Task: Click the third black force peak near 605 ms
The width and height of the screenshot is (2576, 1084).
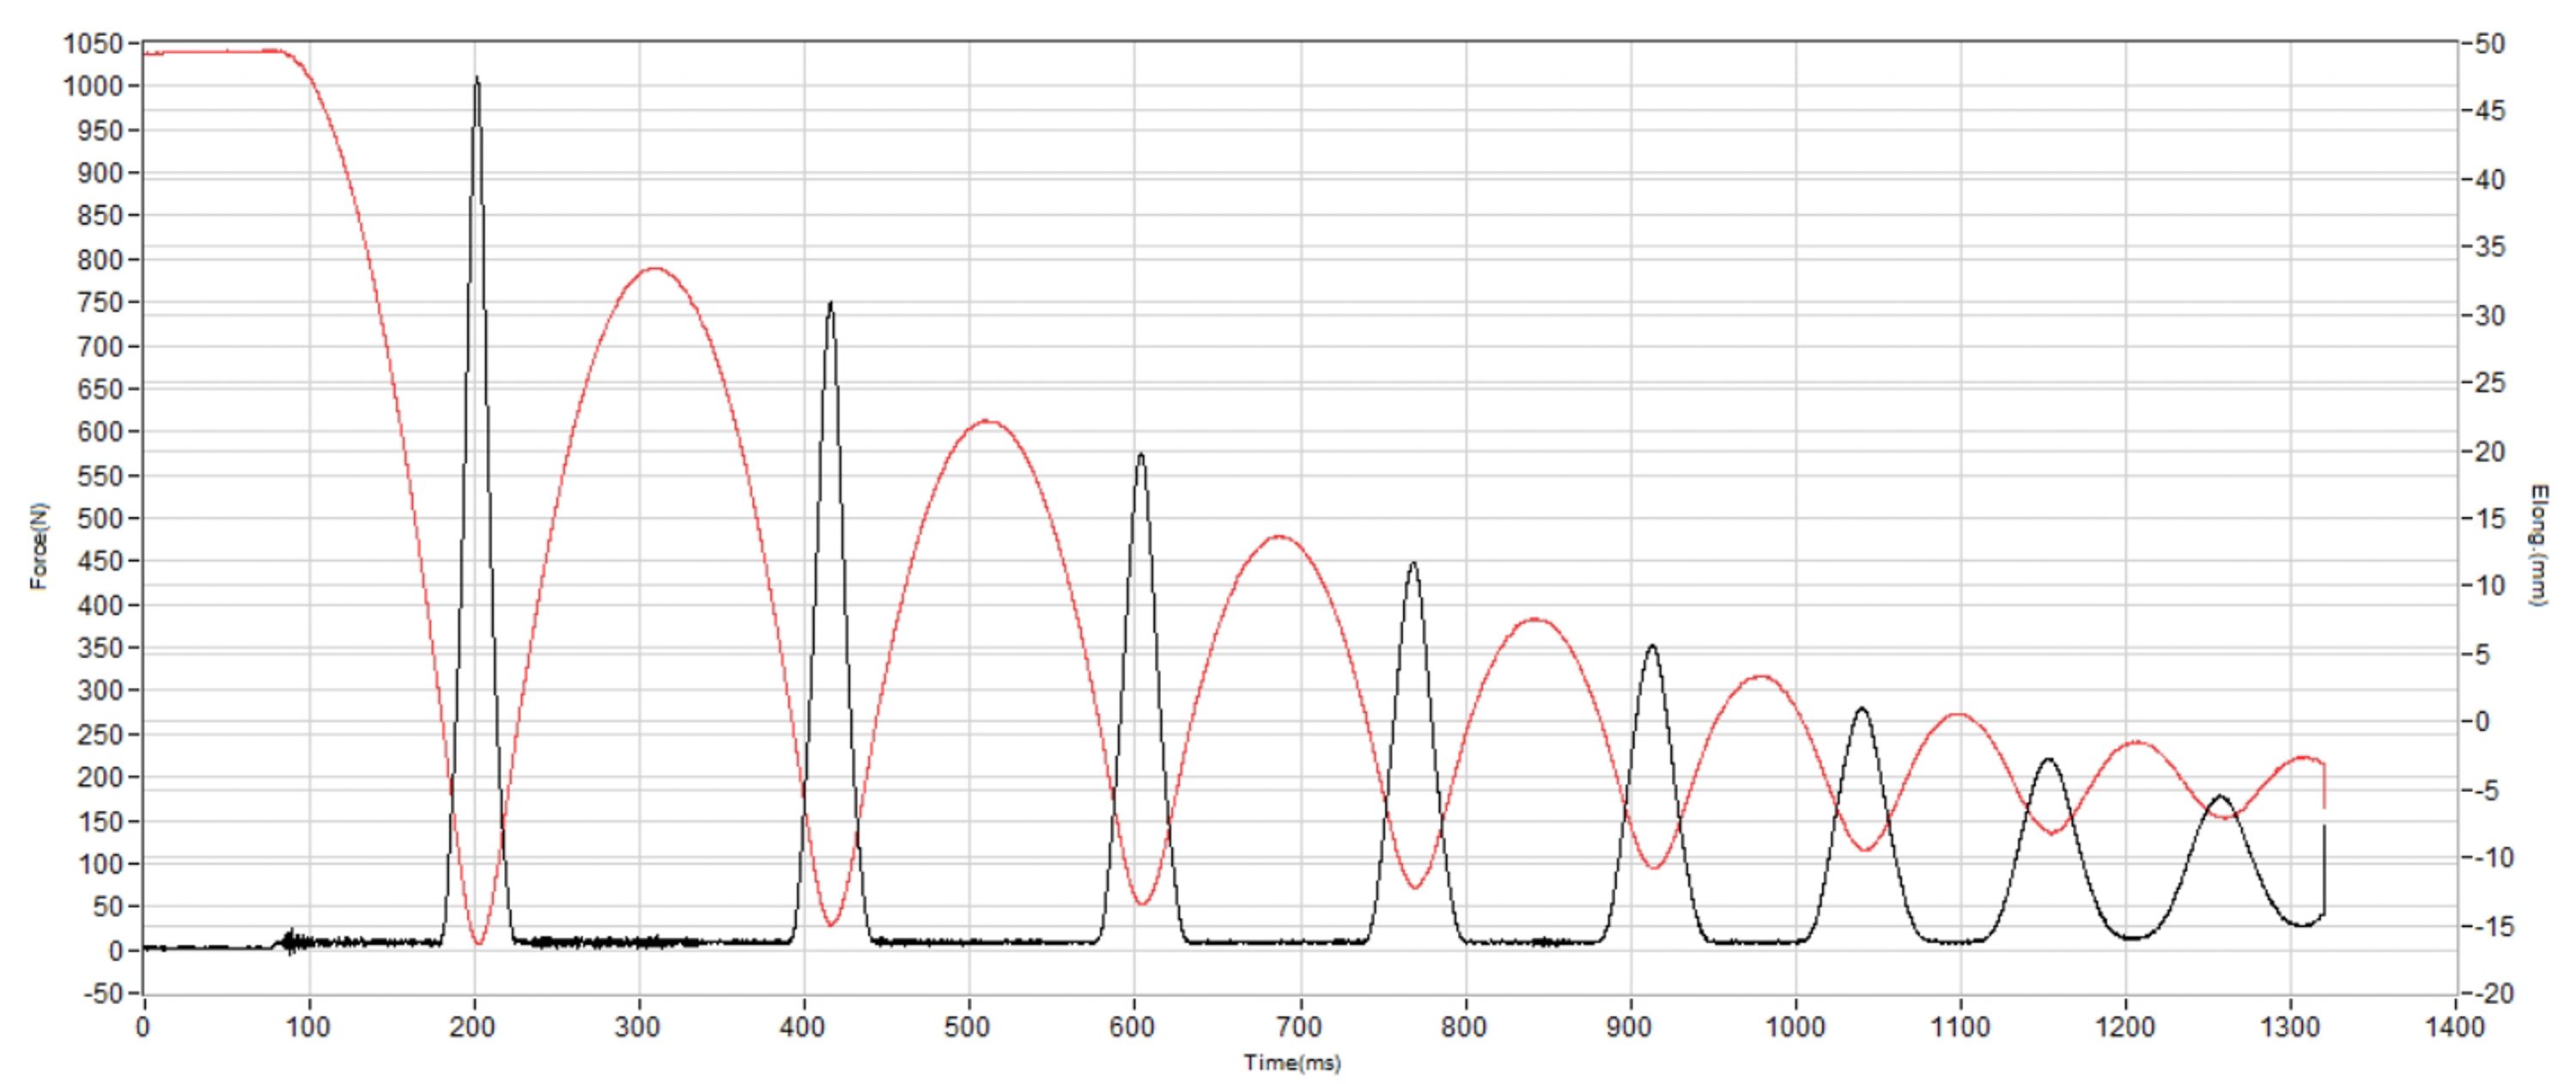Action: coord(1140,456)
